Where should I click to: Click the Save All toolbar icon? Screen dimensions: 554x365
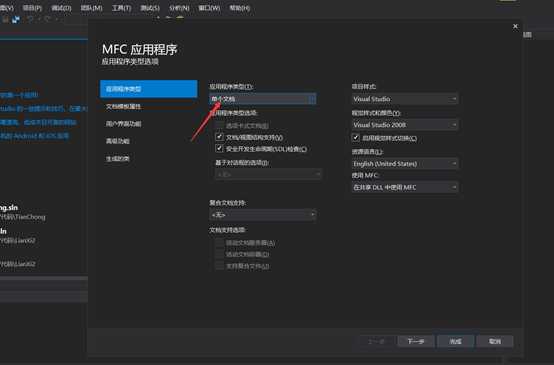coord(16,20)
